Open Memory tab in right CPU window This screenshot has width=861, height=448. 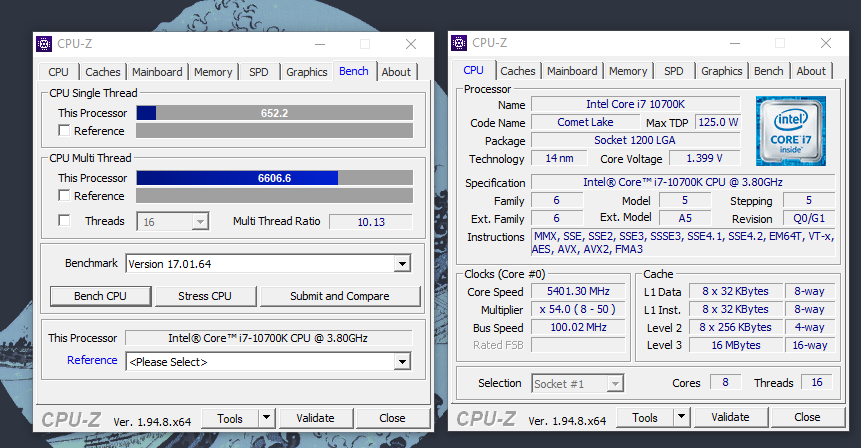point(628,71)
